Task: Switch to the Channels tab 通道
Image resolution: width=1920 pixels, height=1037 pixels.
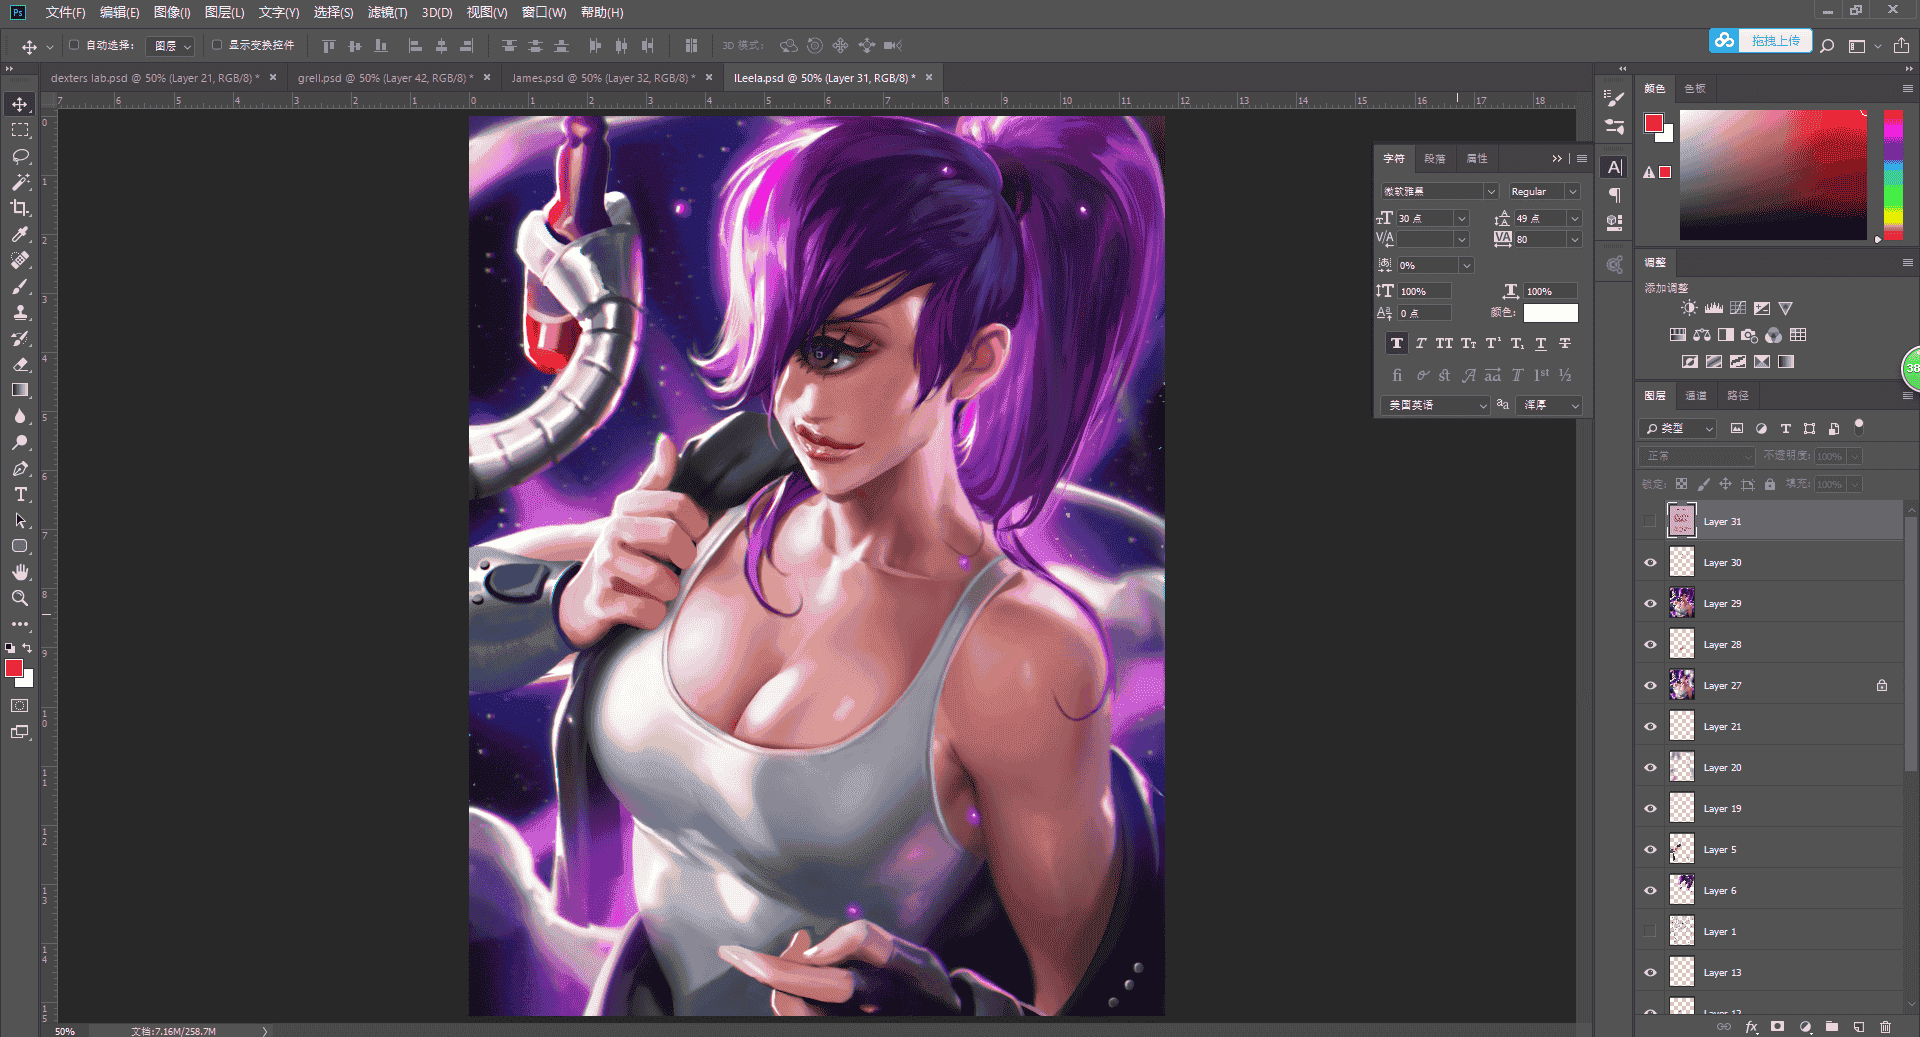Action: [x=1696, y=396]
